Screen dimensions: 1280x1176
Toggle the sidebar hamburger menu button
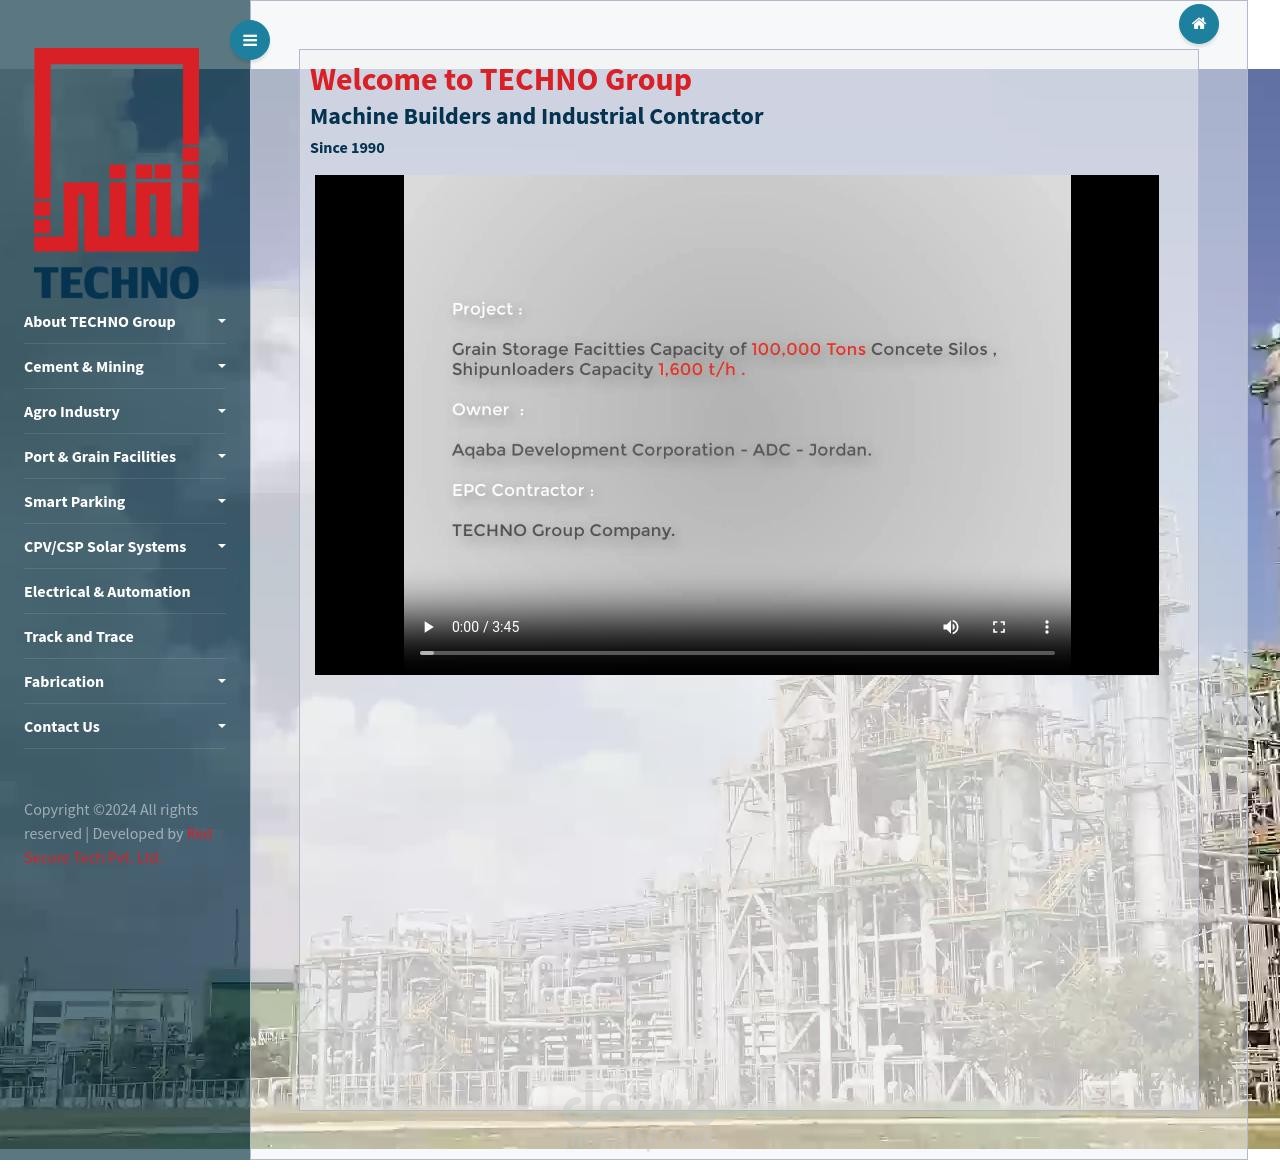pos(250,40)
